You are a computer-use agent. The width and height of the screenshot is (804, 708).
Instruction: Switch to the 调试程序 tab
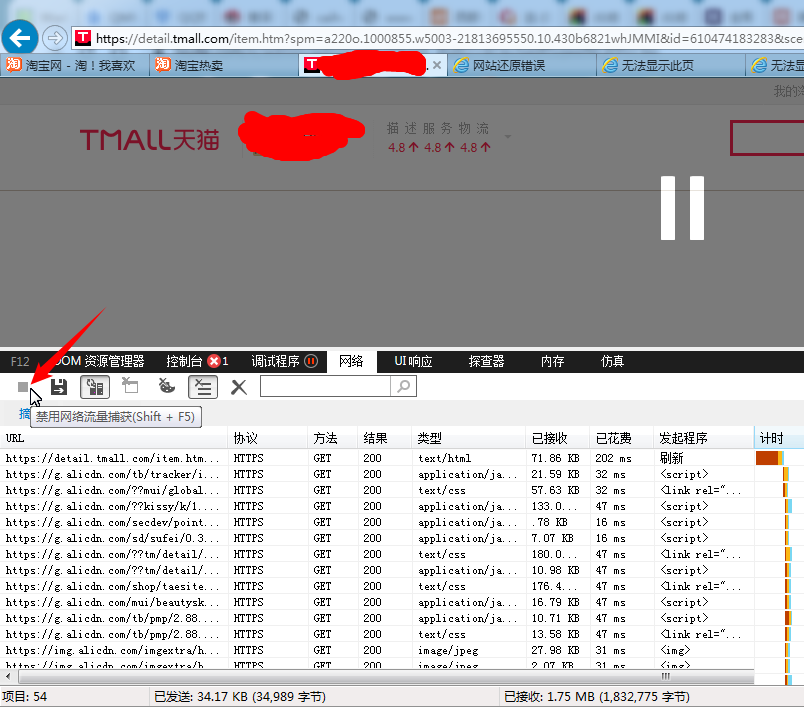pyautogui.click(x=284, y=361)
